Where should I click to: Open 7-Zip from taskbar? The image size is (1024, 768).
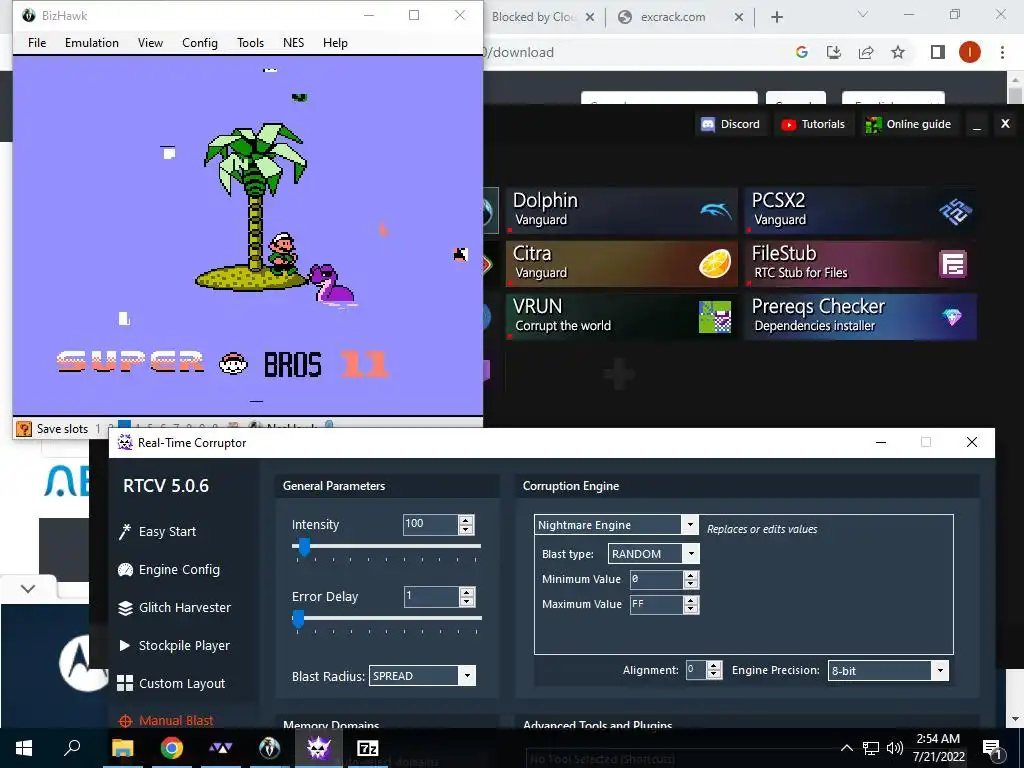click(368, 748)
